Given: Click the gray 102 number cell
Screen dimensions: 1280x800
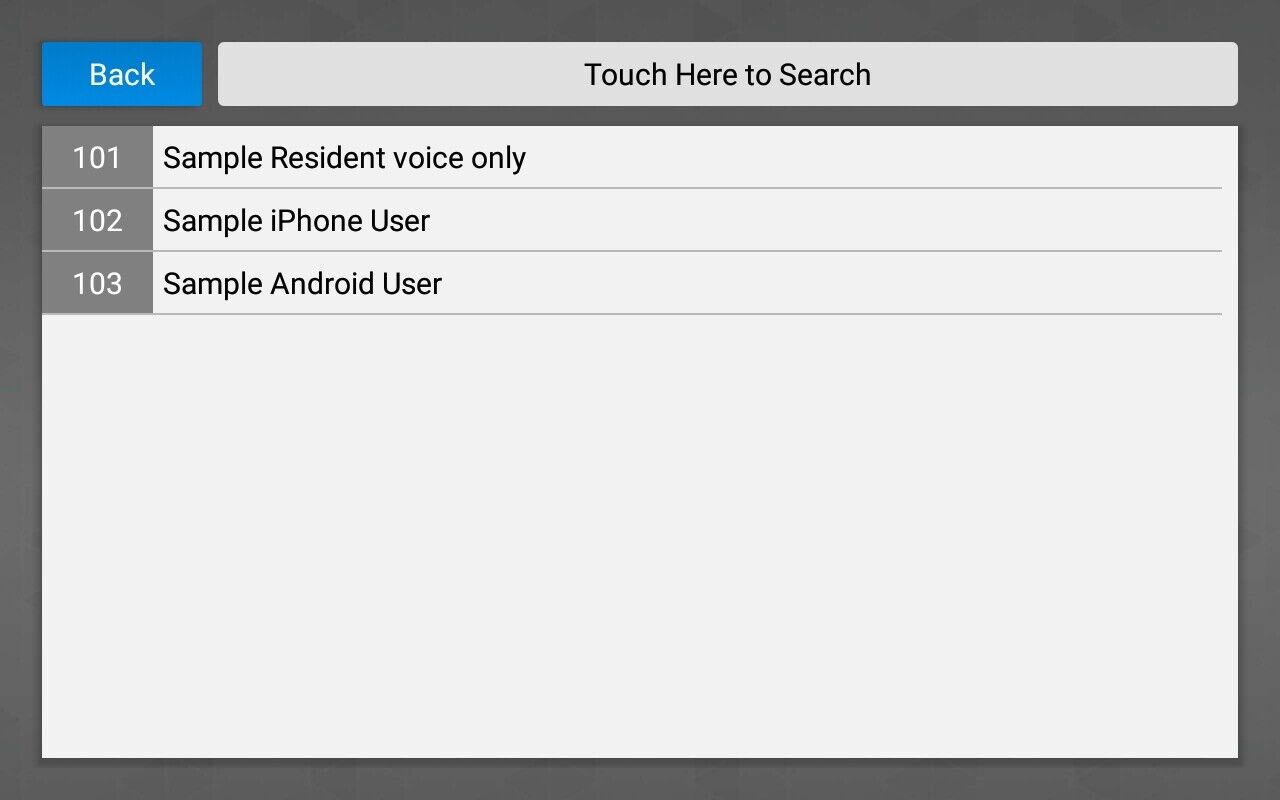Looking at the screenshot, I should pyautogui.click(x=97, y=221).
